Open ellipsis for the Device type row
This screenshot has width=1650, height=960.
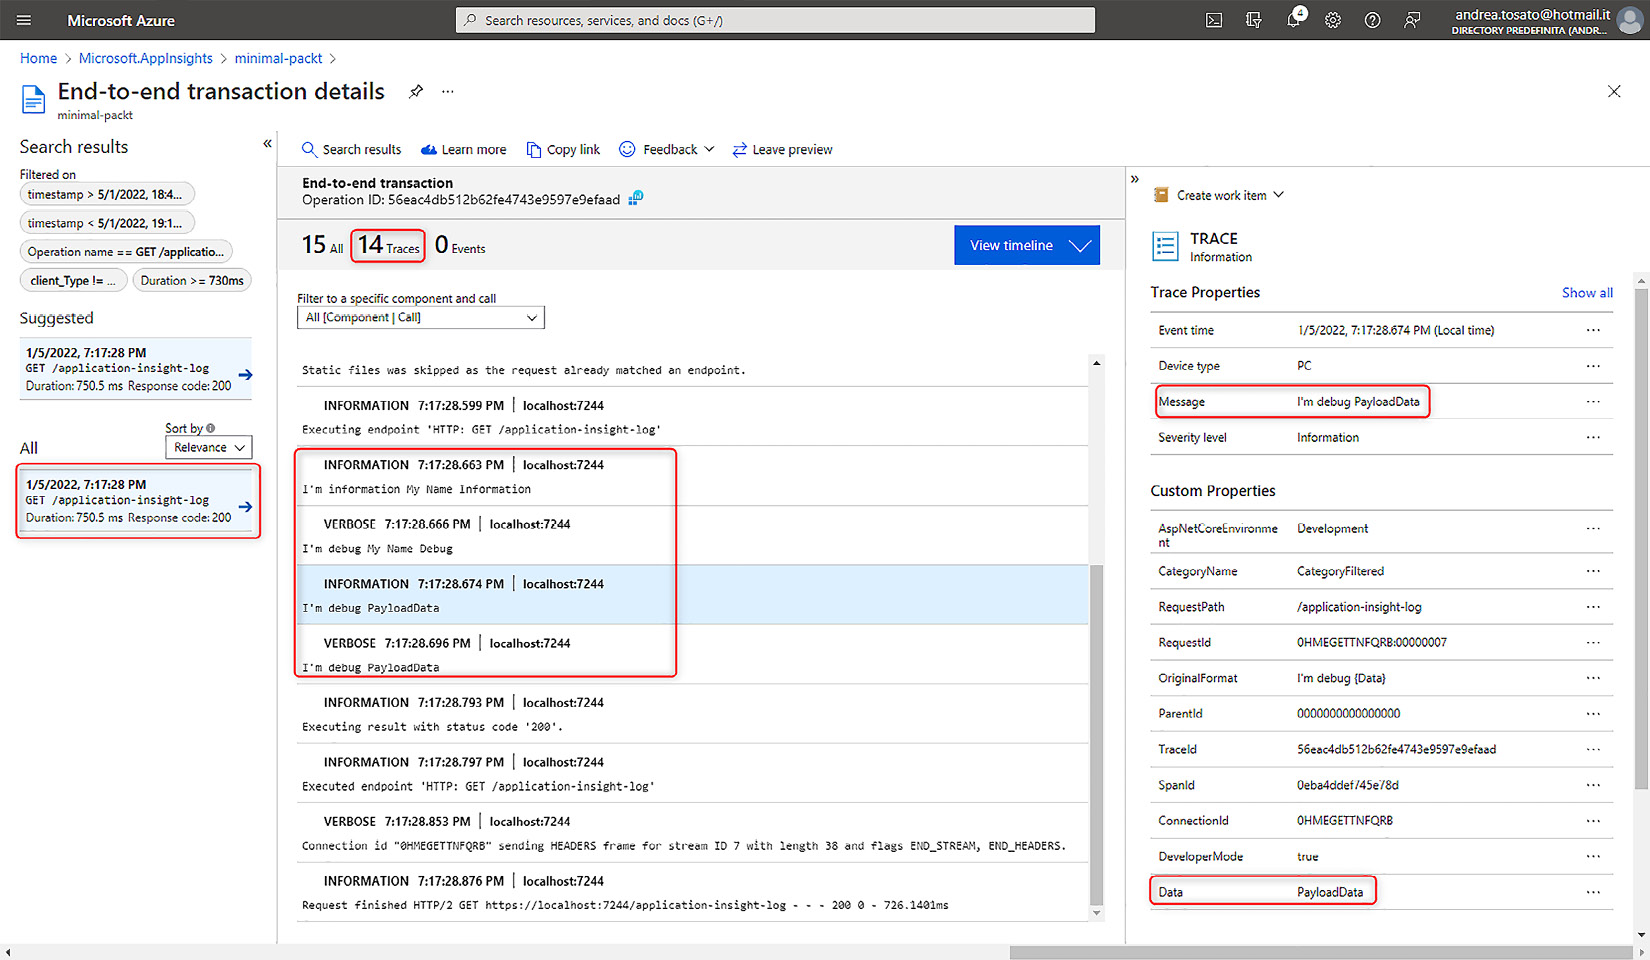click(x=1593, y=366)
